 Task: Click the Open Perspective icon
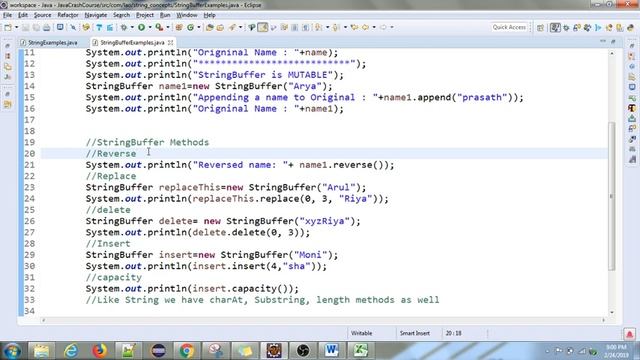pos(540,28)
